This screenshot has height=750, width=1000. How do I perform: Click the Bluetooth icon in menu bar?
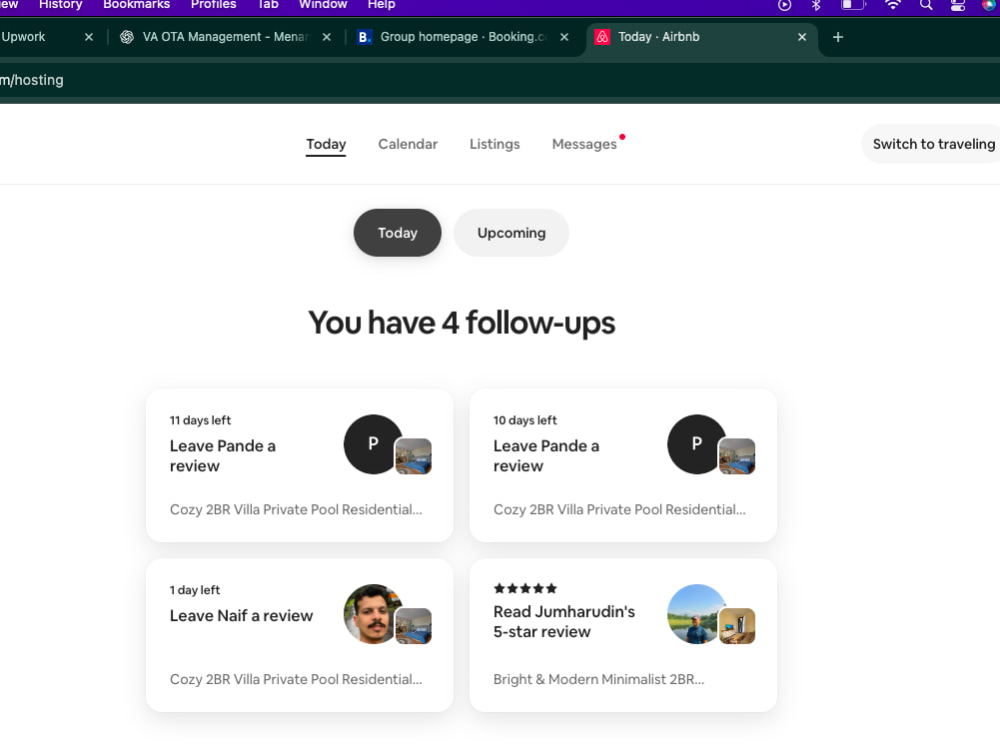click(x=816, y=5)
